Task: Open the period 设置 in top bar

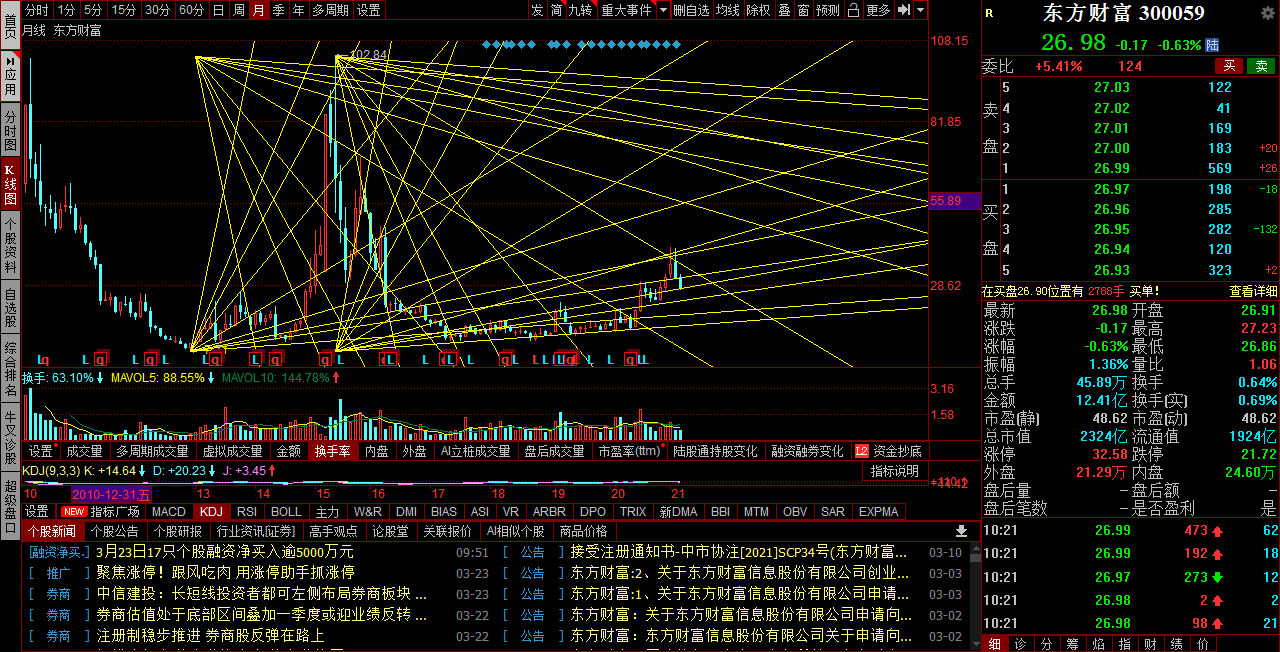Action: point(369,10)
